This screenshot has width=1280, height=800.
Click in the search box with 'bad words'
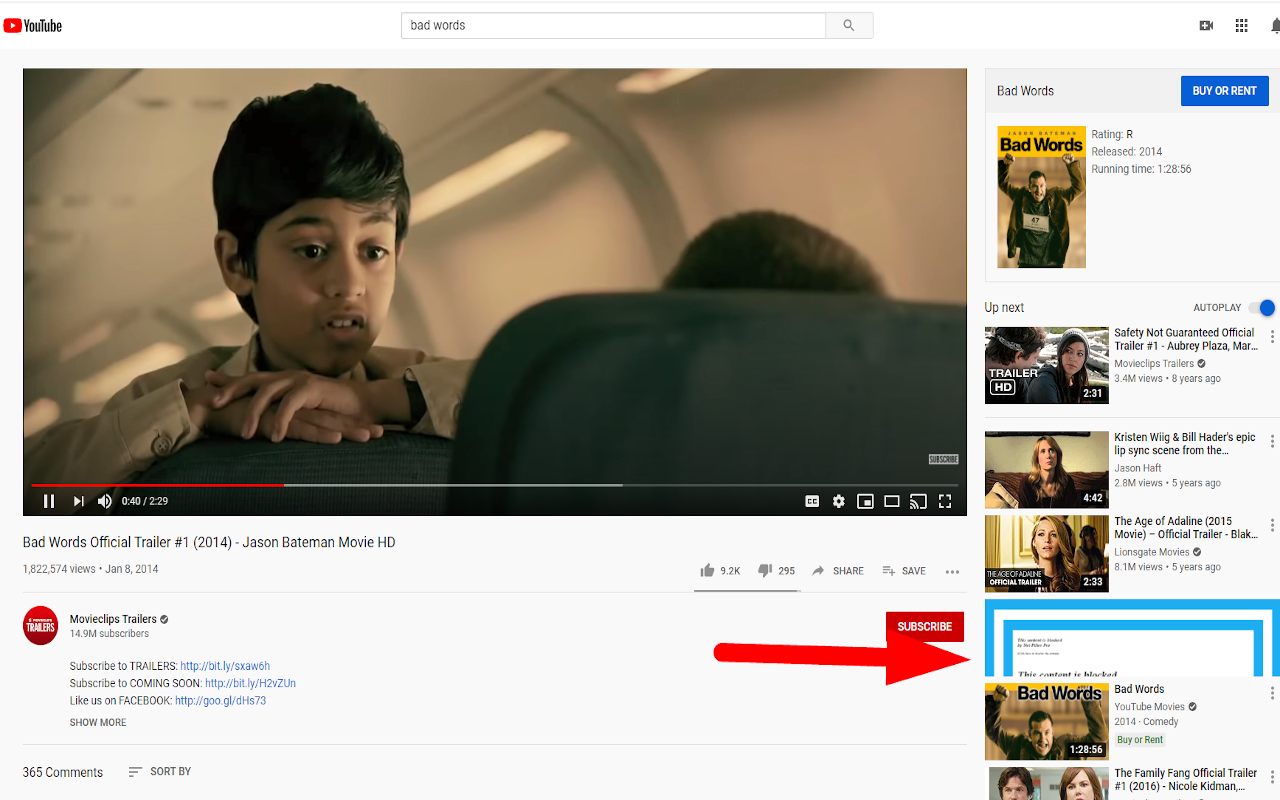614,25
